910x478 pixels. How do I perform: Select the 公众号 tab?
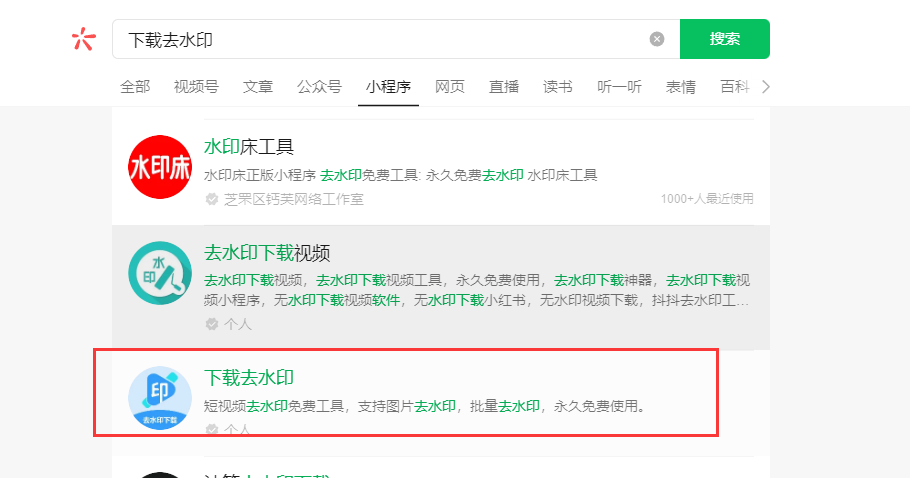tap(319, 87)
